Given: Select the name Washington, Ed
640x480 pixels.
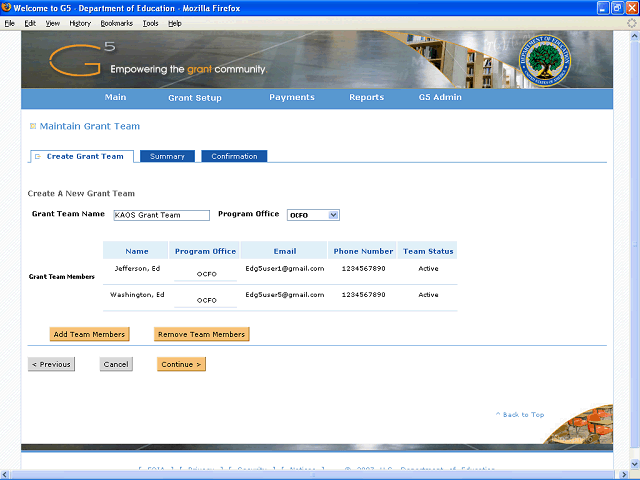Looking at the screenshot, I should coord(137,295).
